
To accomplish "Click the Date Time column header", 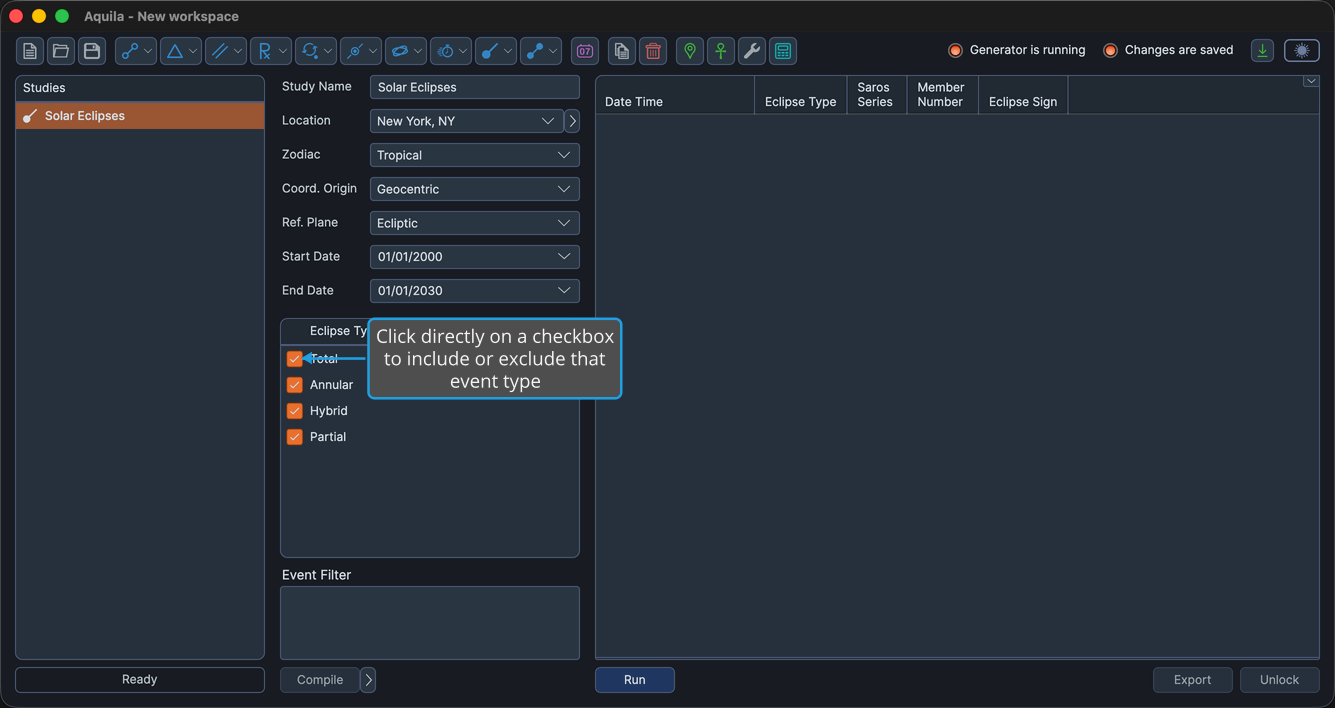I will pyautogui.click(x=675, y=95).
